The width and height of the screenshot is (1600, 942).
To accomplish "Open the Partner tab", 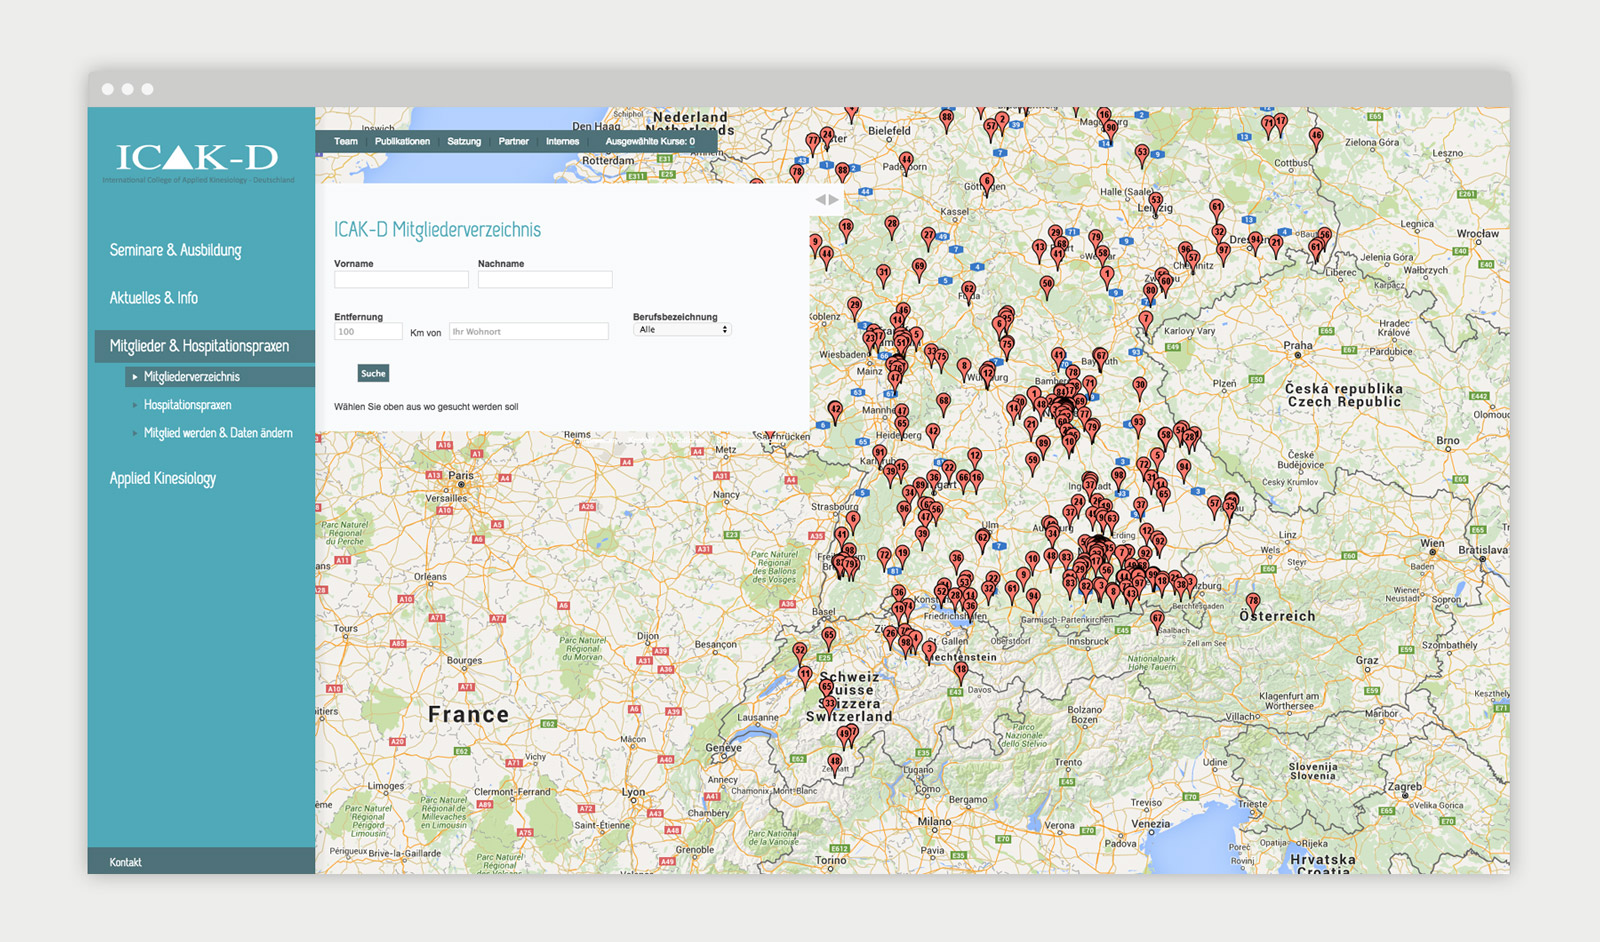I will [x=514, y=142].
